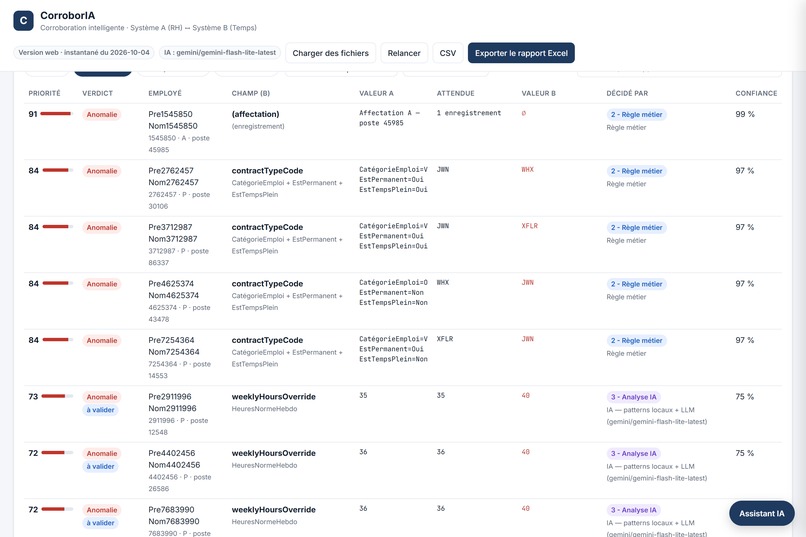
Task: Click employee name Pre2762457 Nom2762457
Action: [173, 176]
